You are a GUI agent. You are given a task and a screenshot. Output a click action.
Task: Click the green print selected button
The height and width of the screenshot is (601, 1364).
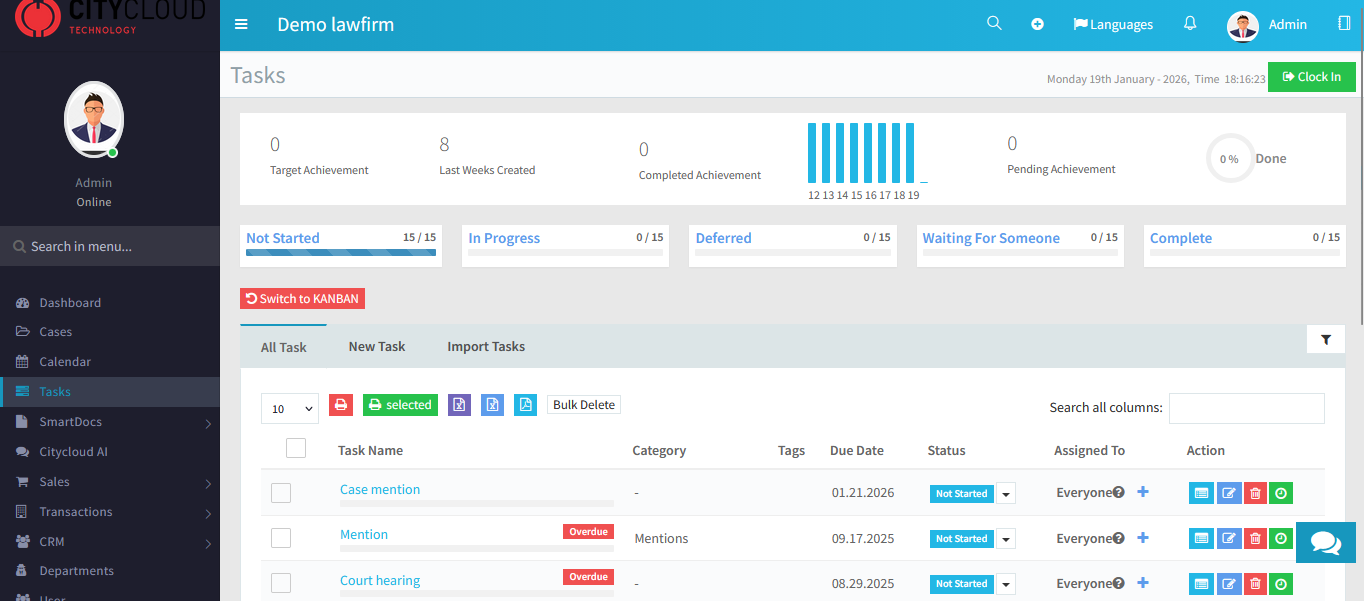[x=400, y=405]
